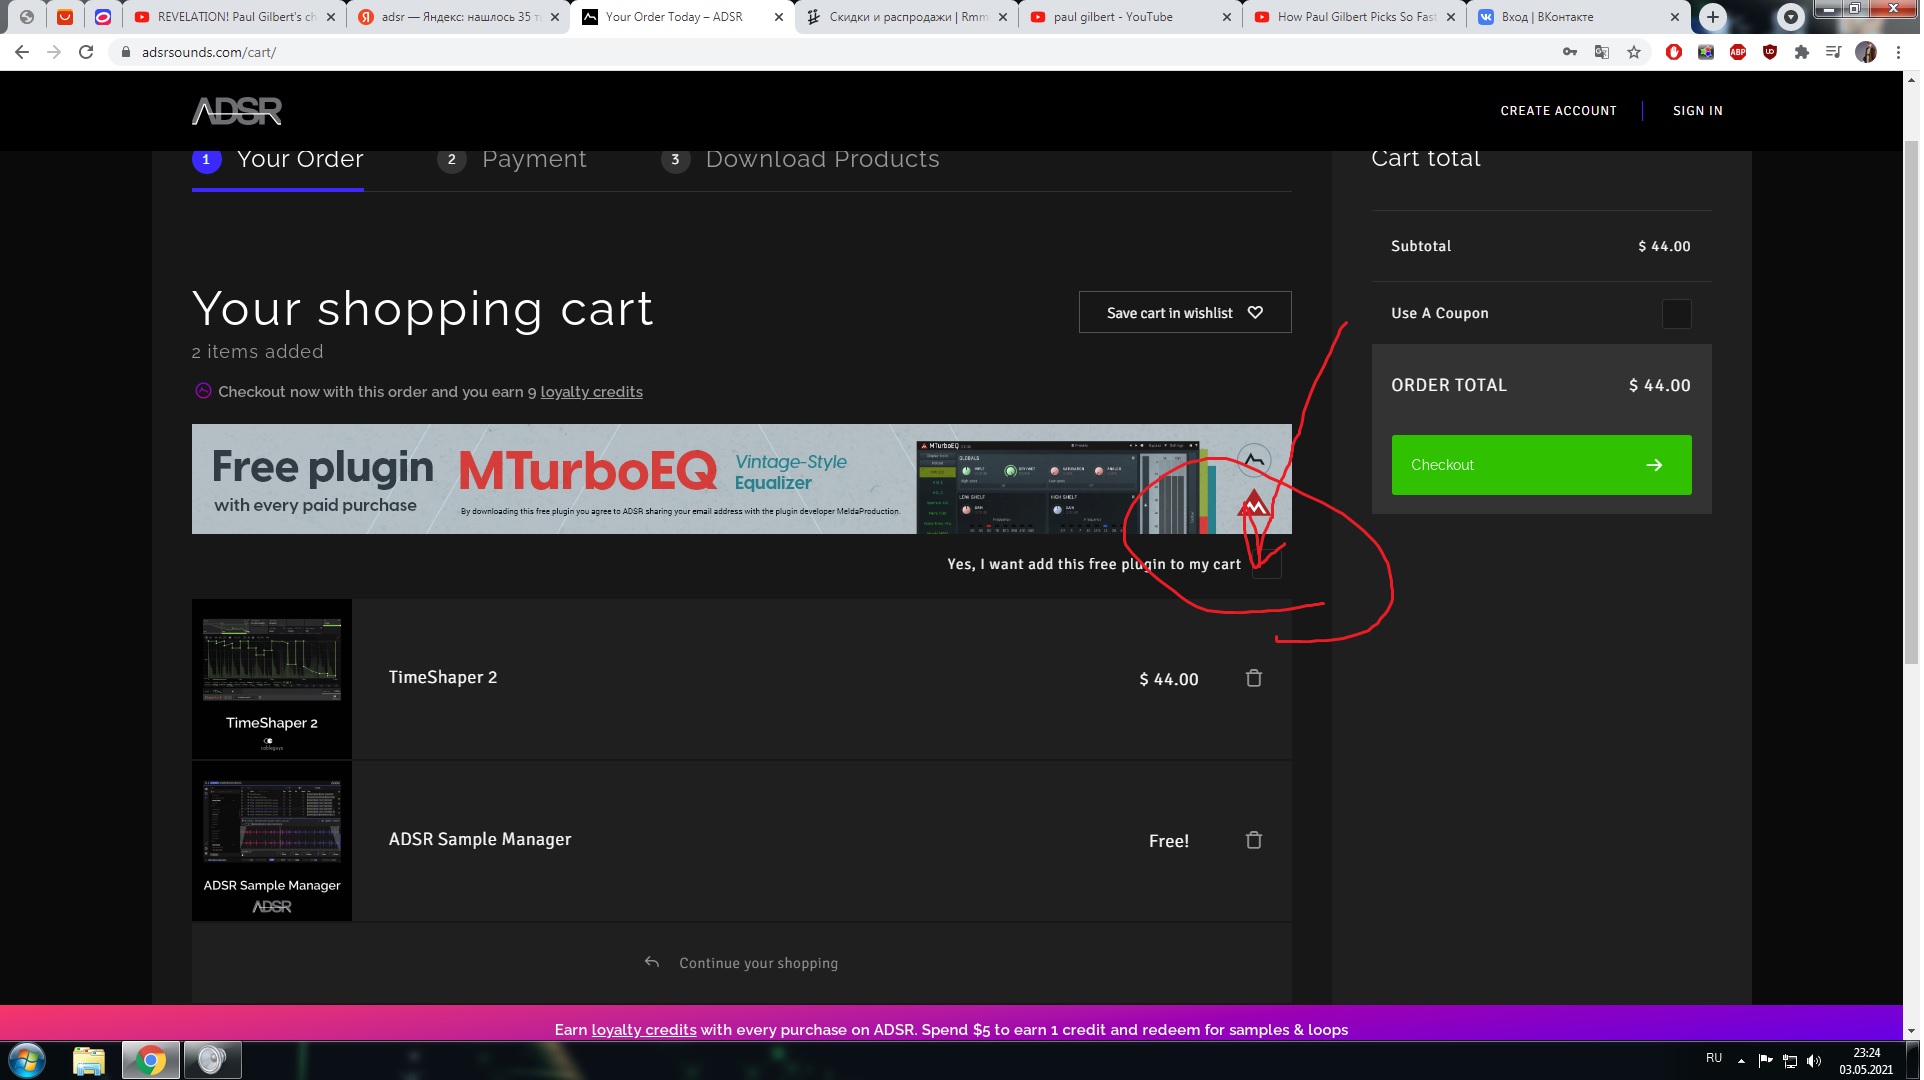Open Chrome from the Windows taskbar
This screenshot has width=1924, height=1080.
coord(150,1060)
